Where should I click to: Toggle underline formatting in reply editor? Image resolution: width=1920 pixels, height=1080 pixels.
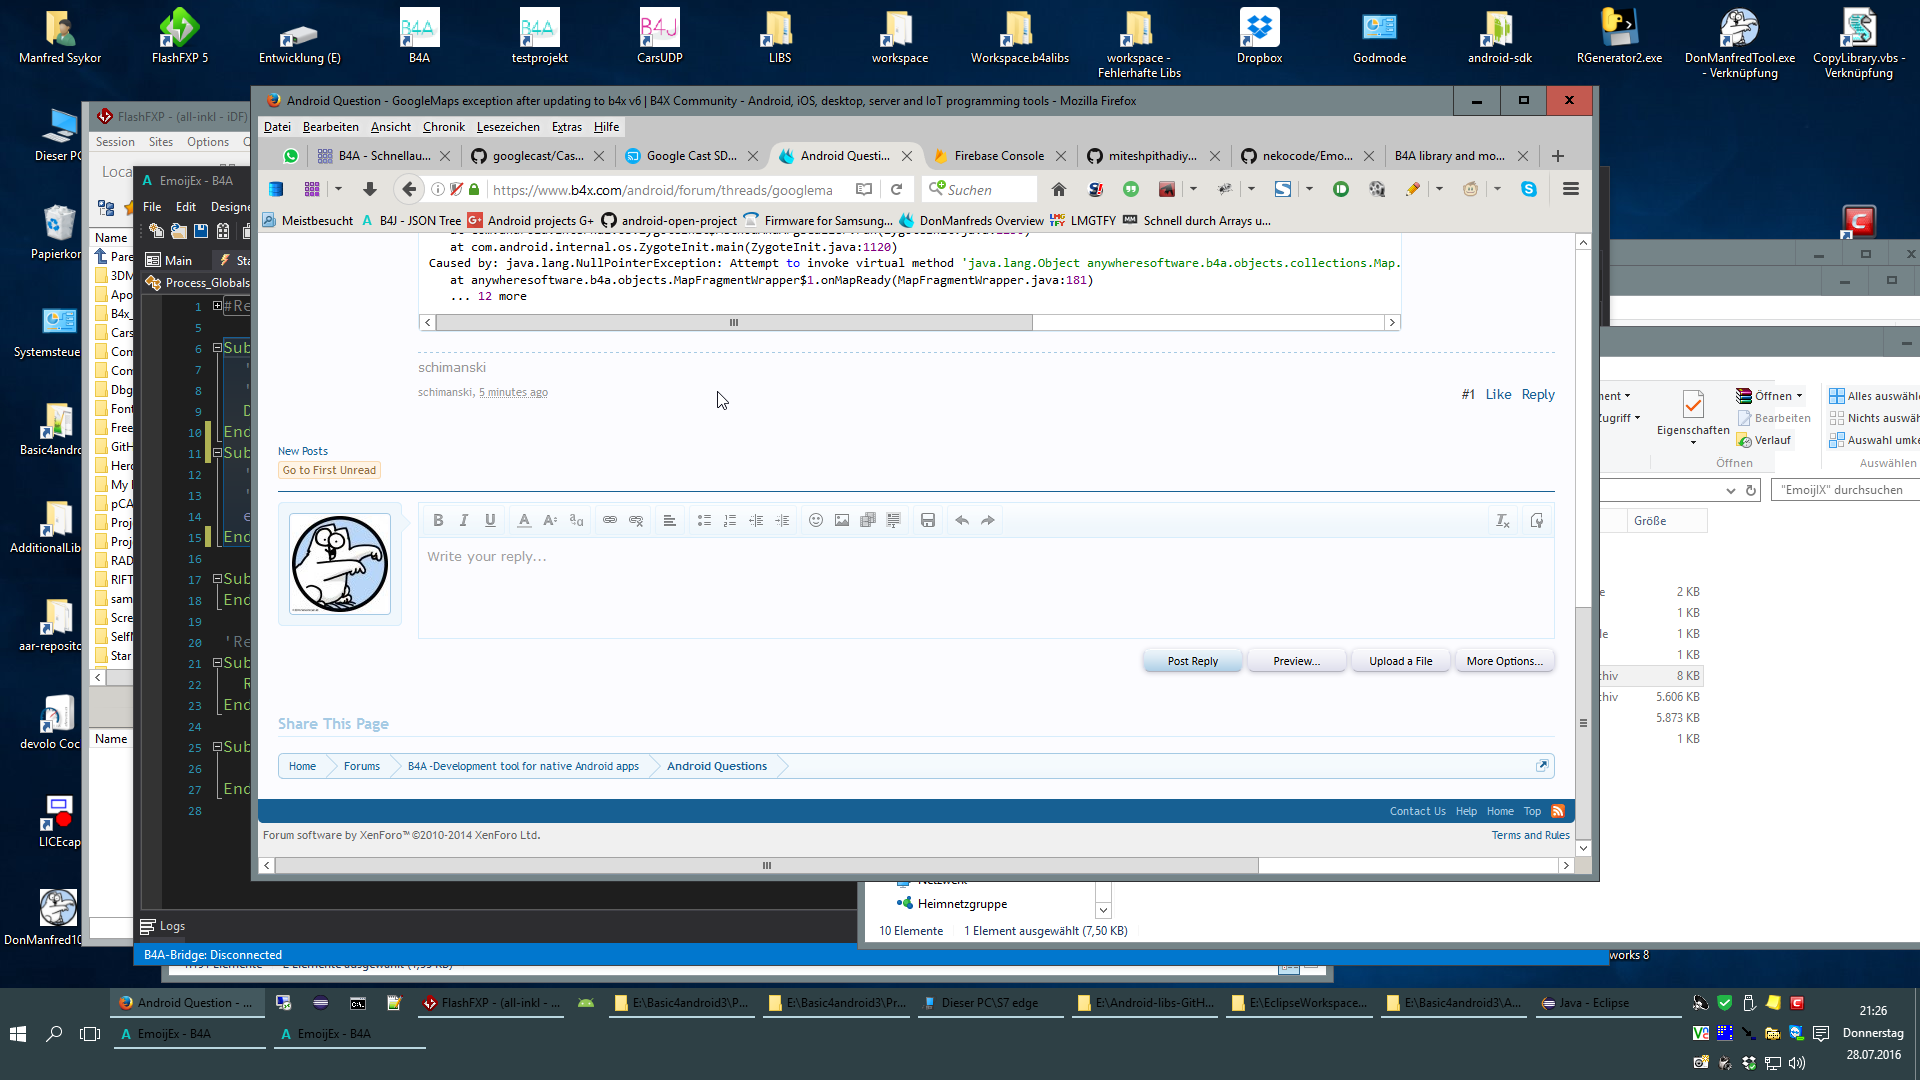(490, 520)
